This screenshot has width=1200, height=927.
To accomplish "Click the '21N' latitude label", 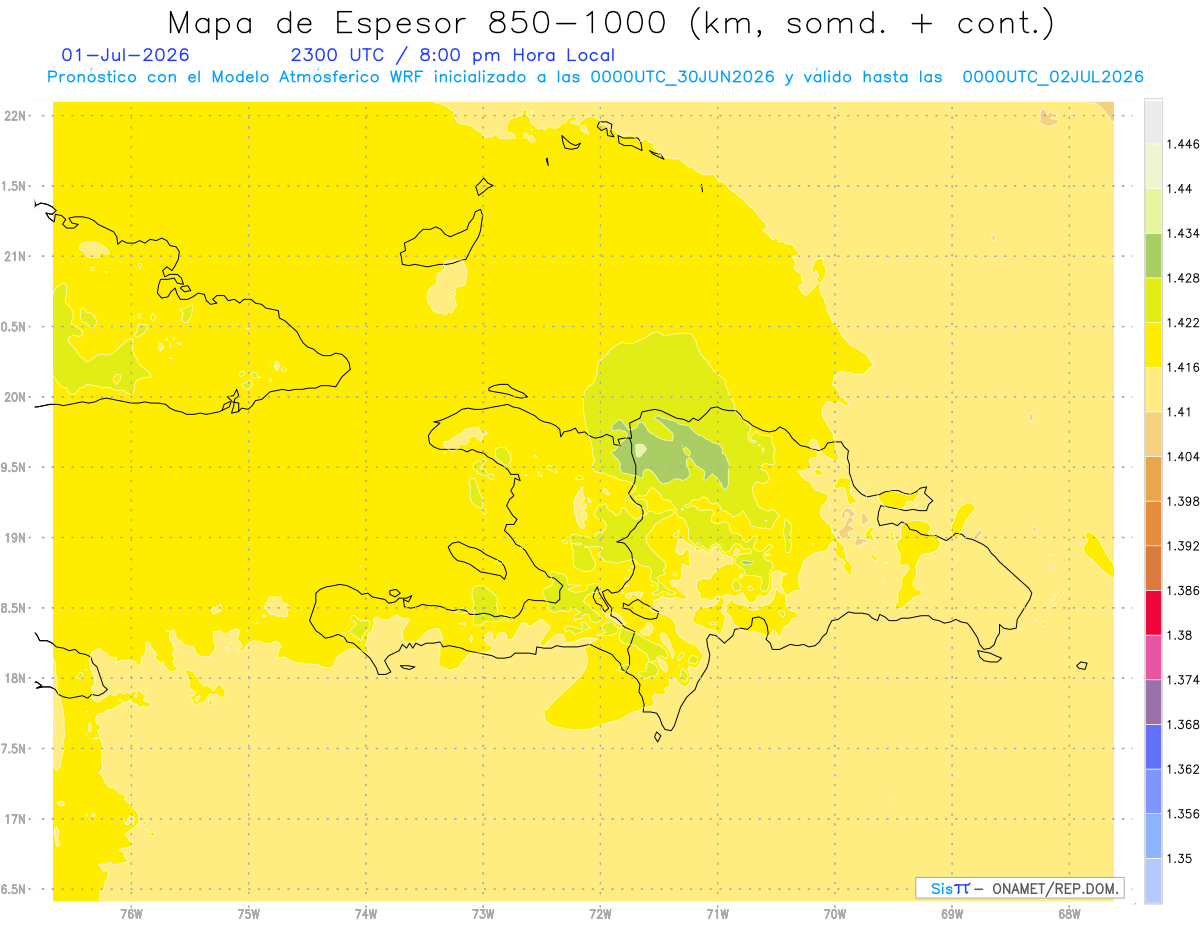I will [x=15, y=256].
